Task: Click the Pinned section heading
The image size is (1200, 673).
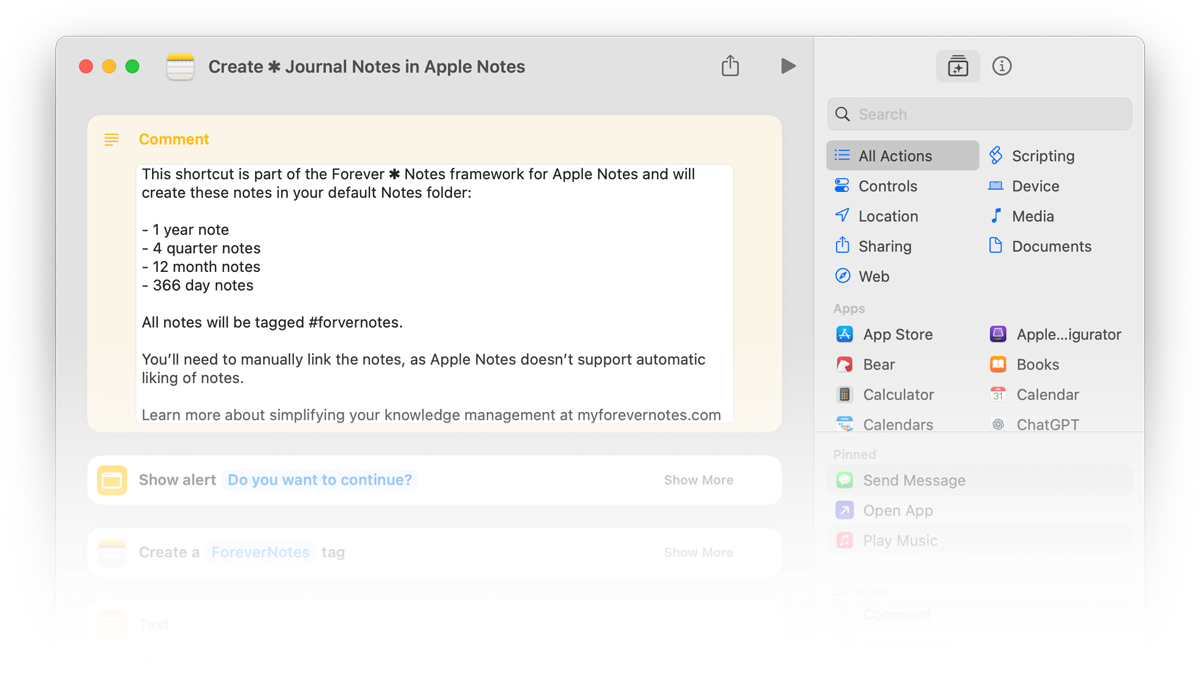Action: point(855,454)
